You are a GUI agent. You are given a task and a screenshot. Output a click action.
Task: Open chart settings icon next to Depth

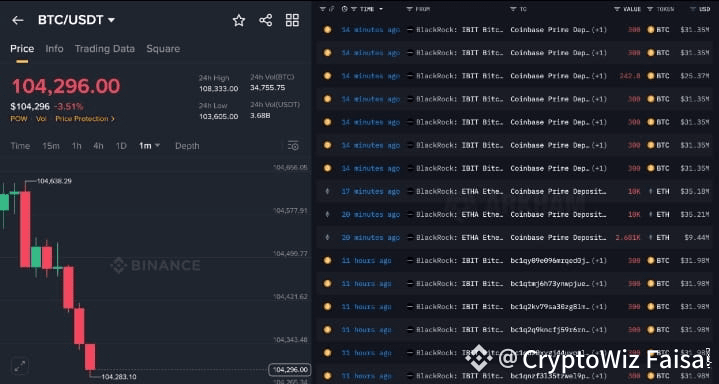pos(293,146)
